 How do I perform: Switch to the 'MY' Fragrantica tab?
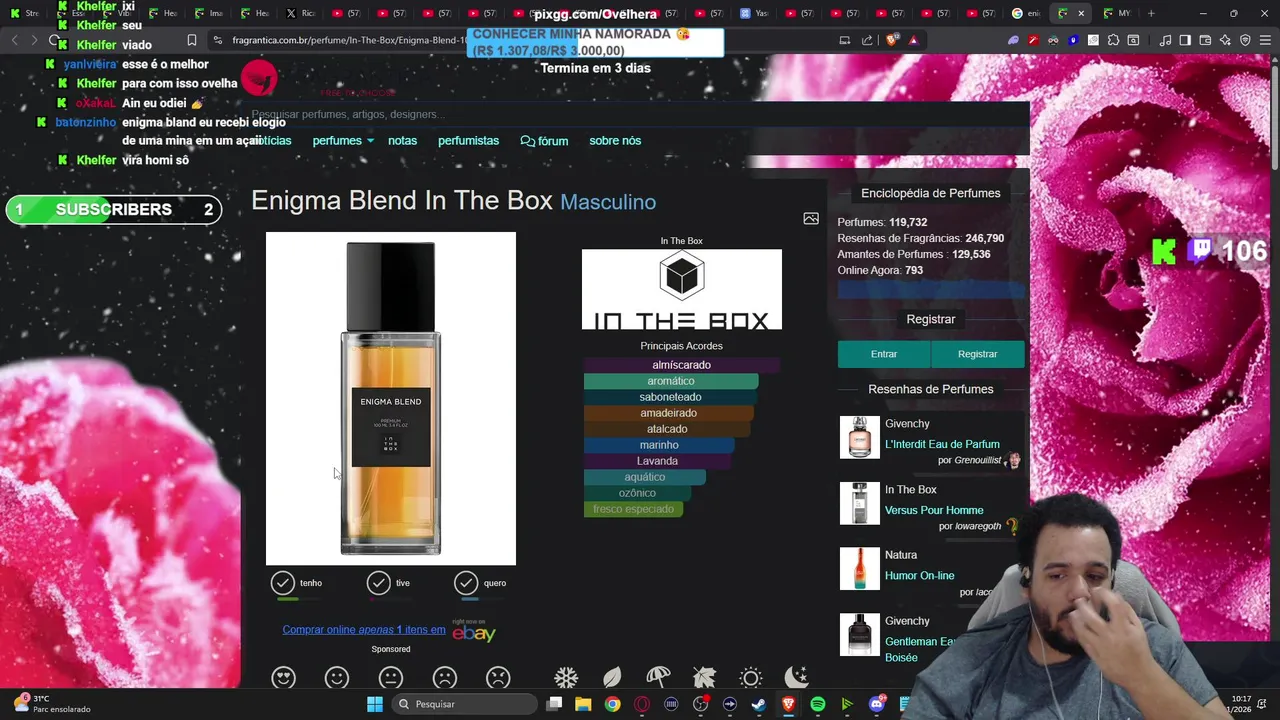(x=1117, y=13)
